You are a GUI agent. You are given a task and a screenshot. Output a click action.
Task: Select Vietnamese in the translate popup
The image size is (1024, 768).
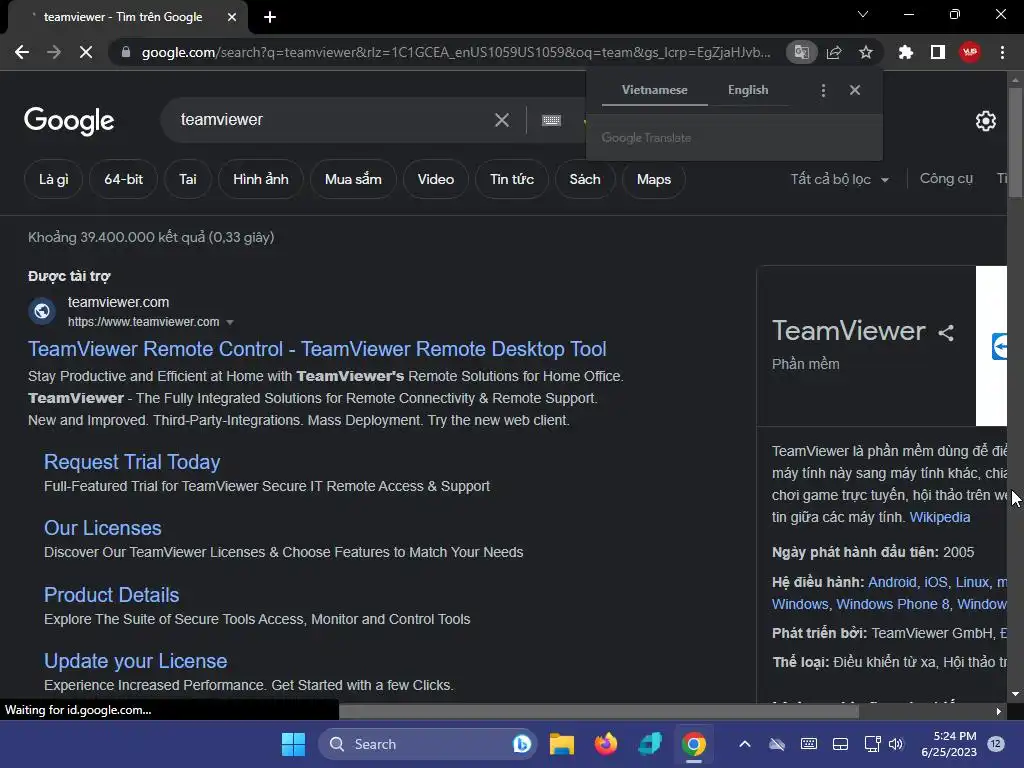(x=654, y=90)
